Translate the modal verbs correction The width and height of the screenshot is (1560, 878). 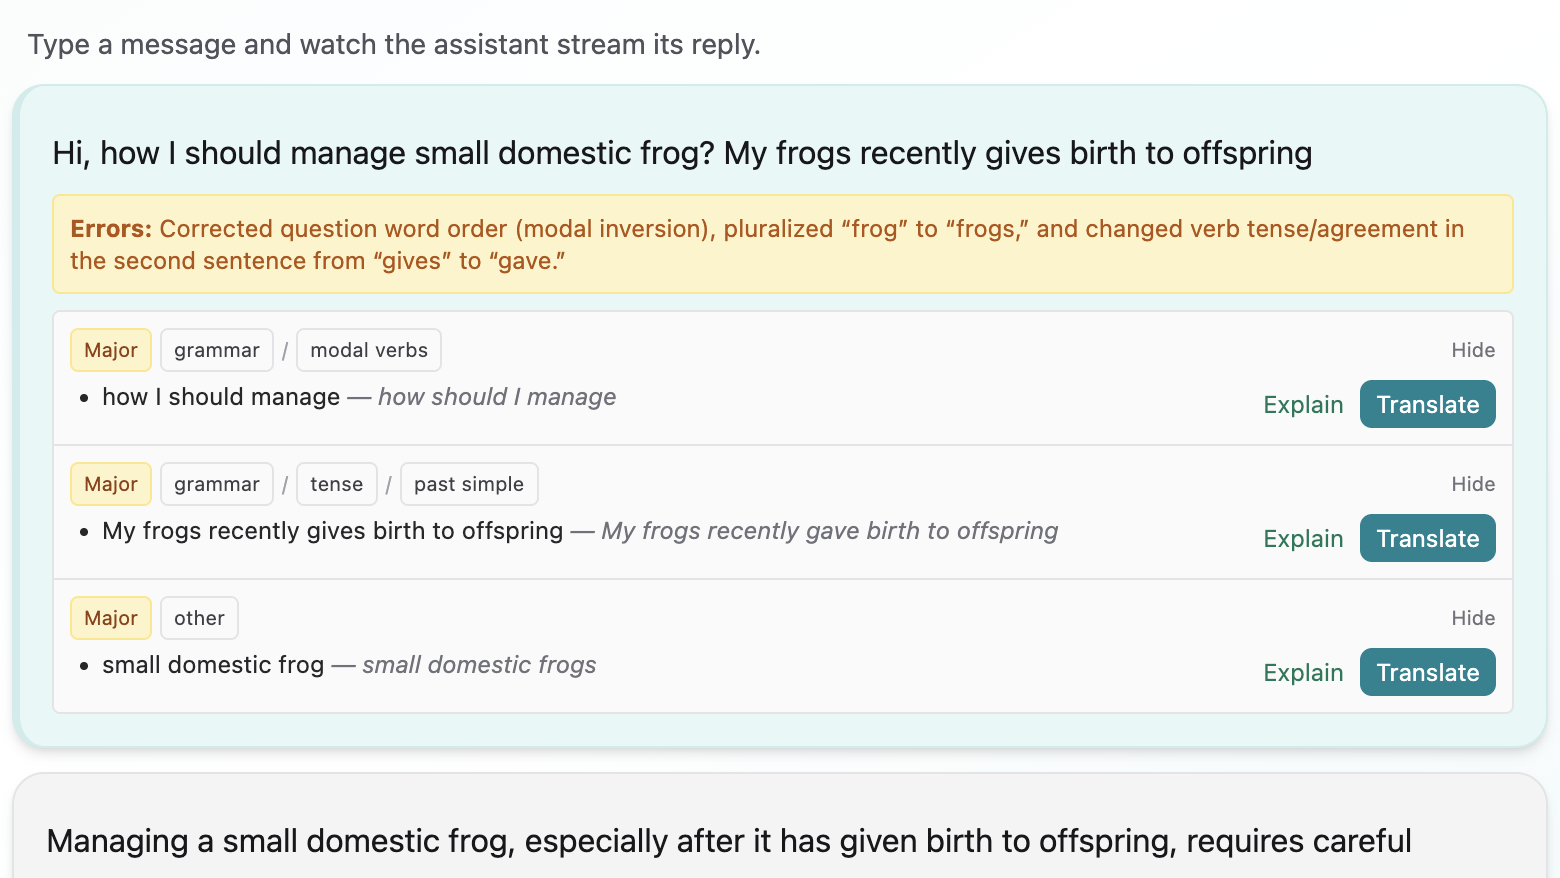(1427, 405)
